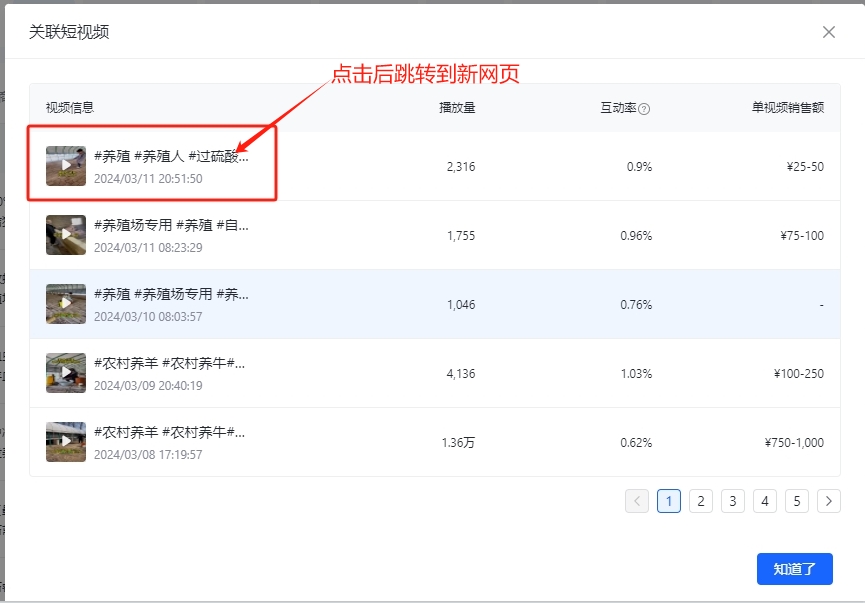Jump to page 2 of videos
Screen dimensions: 865x603
click(701, 501)
